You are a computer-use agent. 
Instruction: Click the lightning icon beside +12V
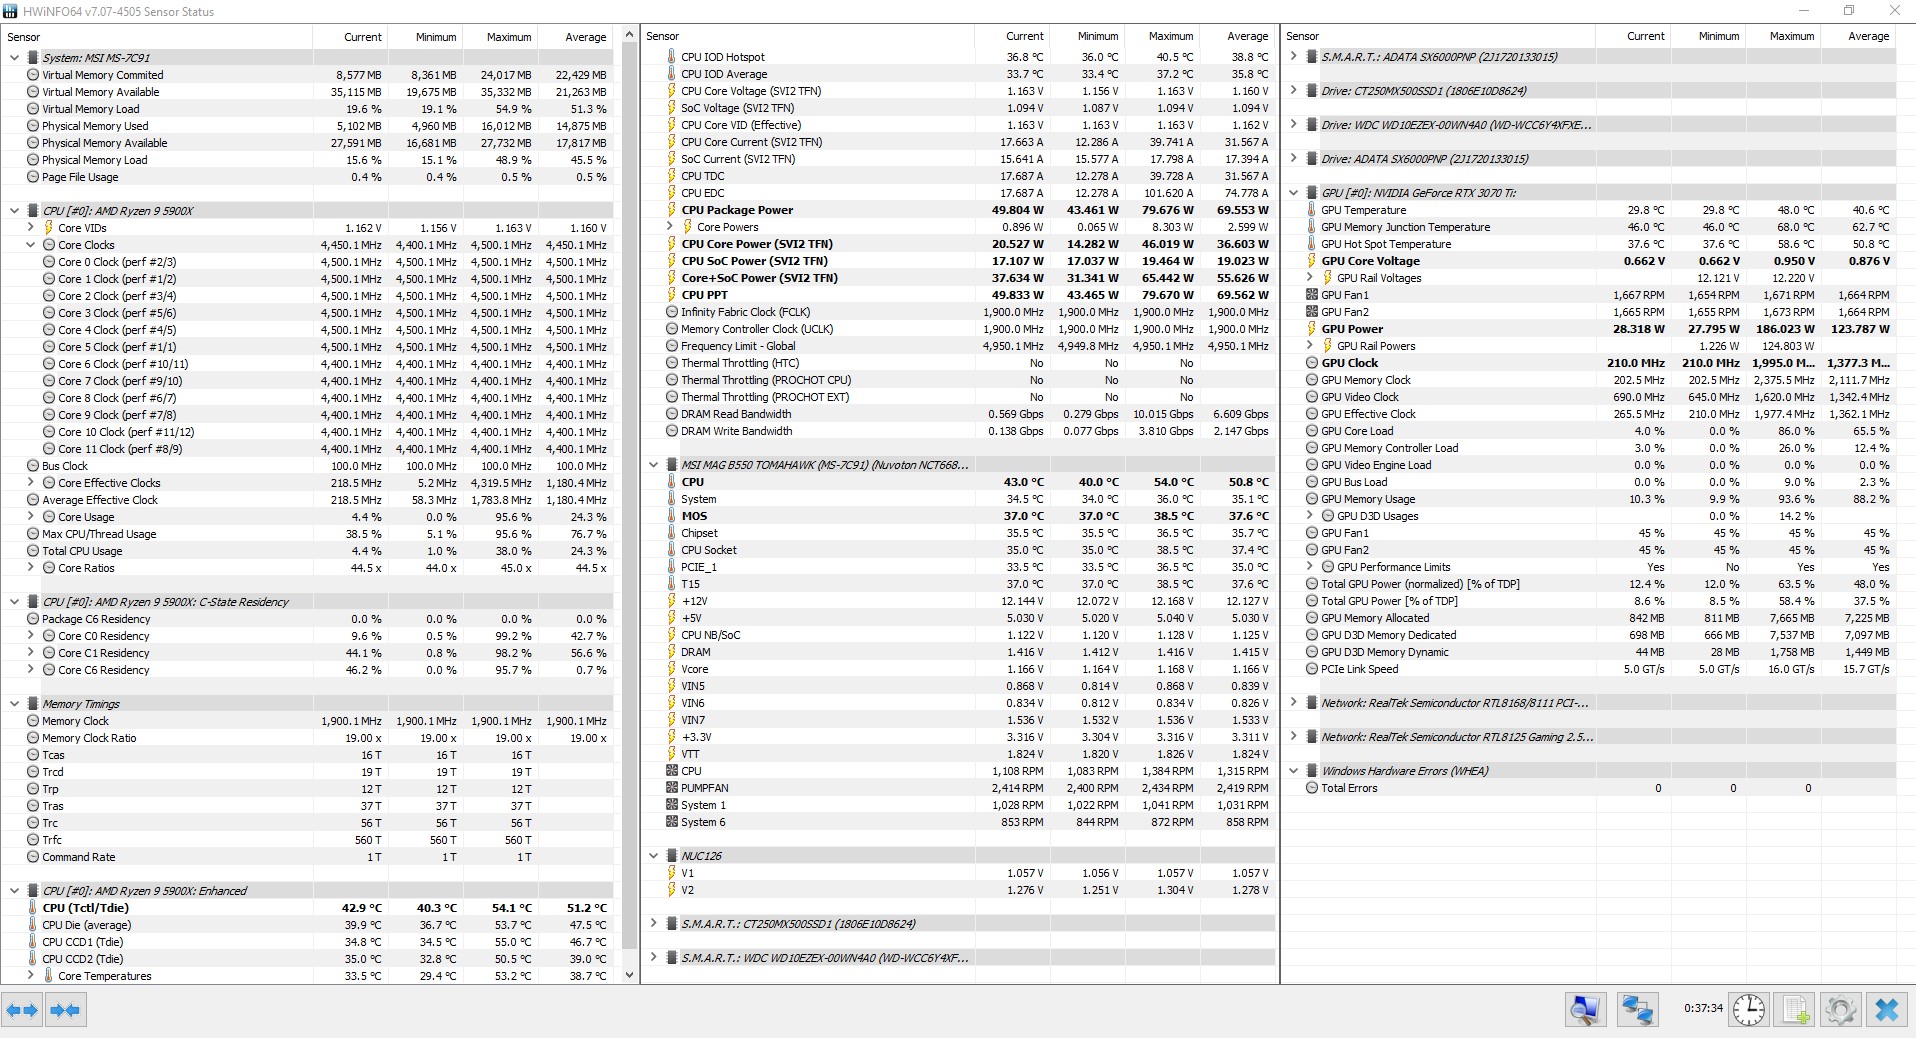click(672, 601)
